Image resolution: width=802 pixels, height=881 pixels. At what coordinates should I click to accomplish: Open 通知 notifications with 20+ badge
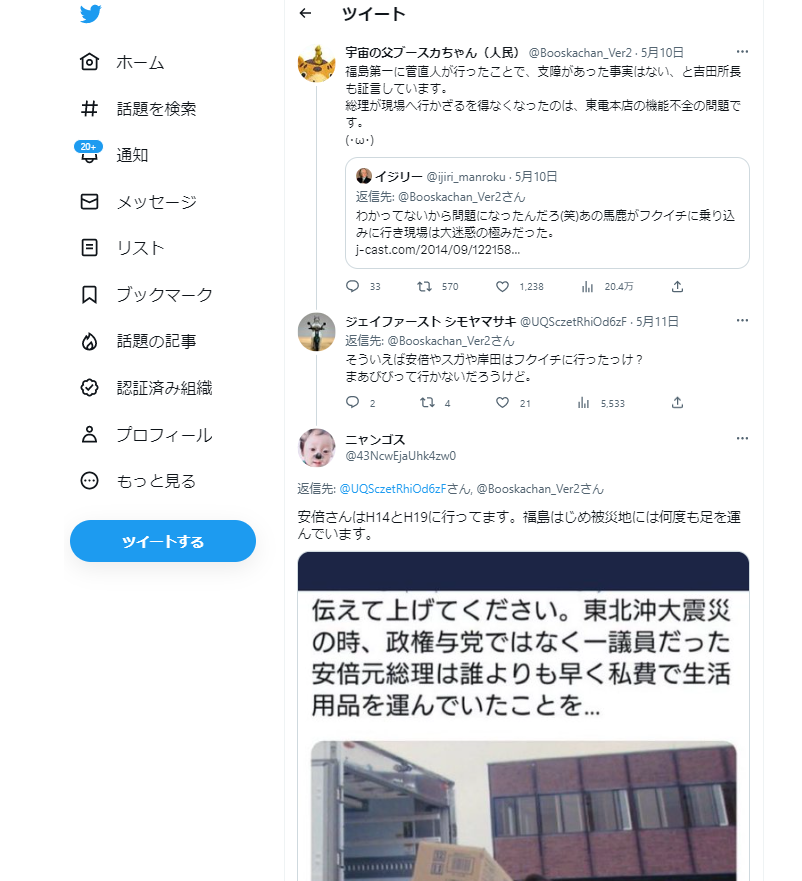click(x=114, y=155)
